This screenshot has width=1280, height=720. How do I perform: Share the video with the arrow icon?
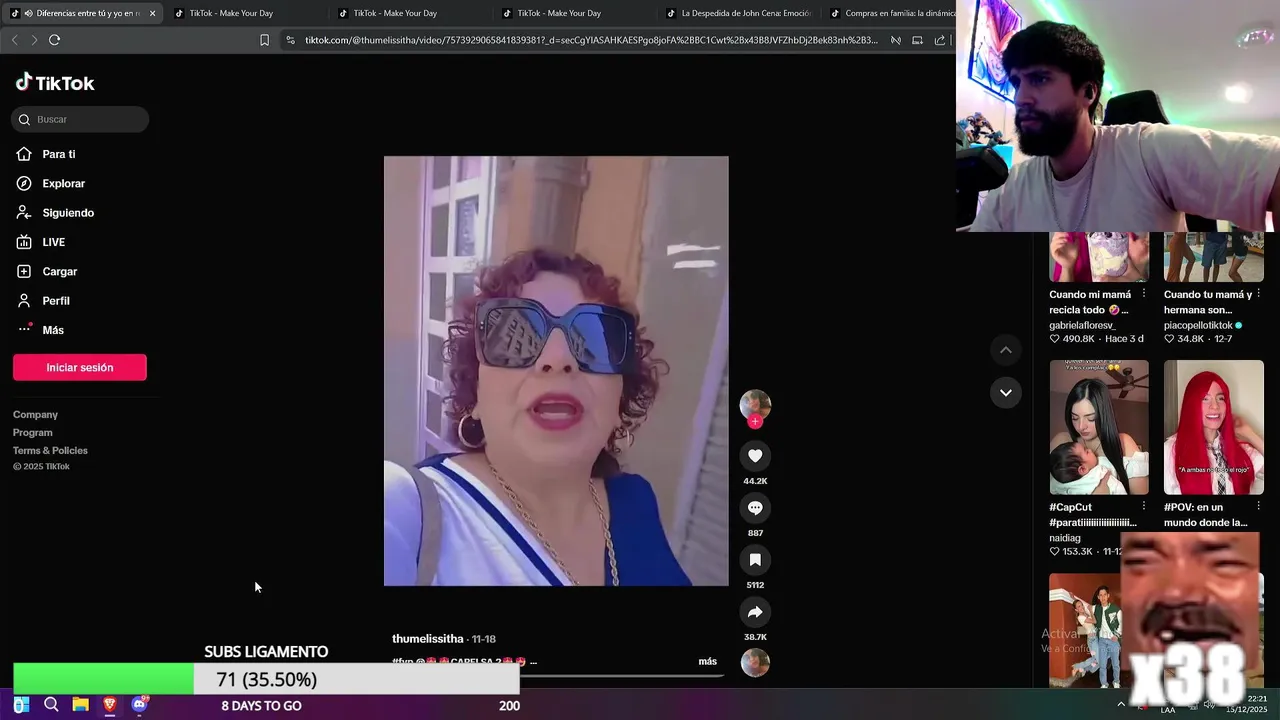(x=755, y=612)
